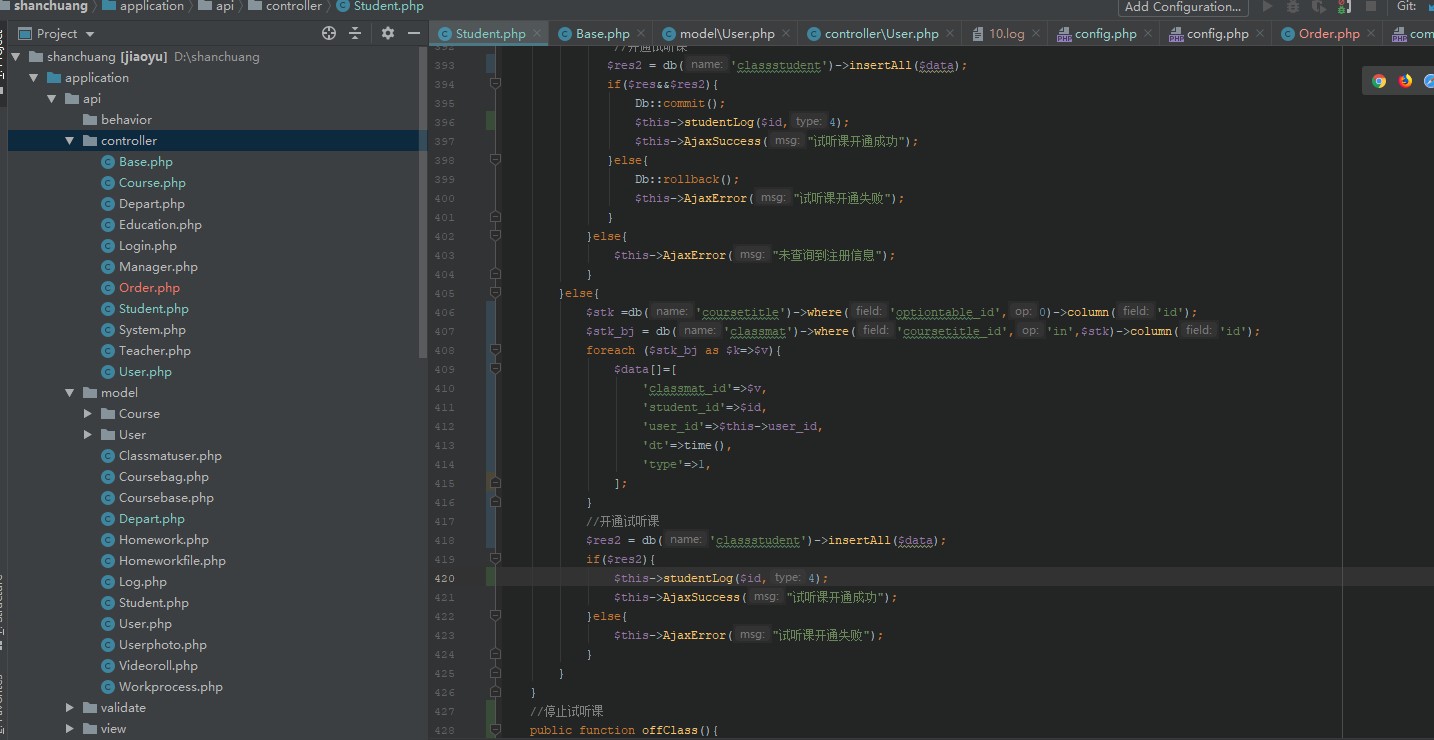The height and width of the screenshot is (740, 1434).
Task: Close the Student.php editor tab
Action: click(538, 33)
